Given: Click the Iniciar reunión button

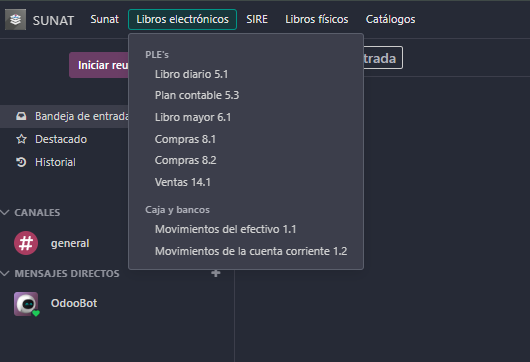Looking at the screenshot, I should (x=99, y=65).
